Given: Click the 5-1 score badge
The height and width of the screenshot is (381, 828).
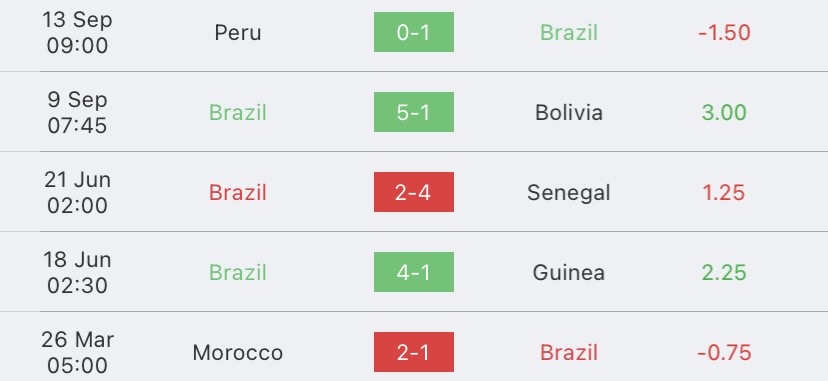Looking at the screenshot, I should click(x=413, y=112).
